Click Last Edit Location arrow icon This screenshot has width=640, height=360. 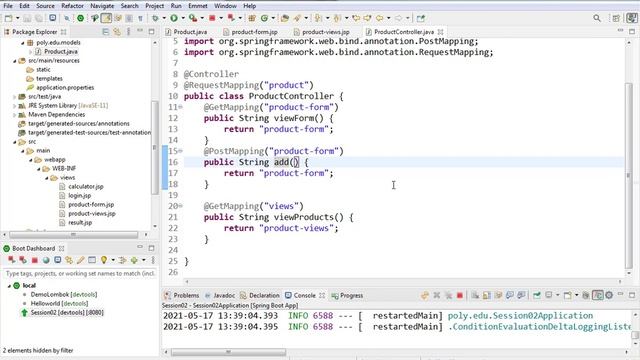click(356, 18)
